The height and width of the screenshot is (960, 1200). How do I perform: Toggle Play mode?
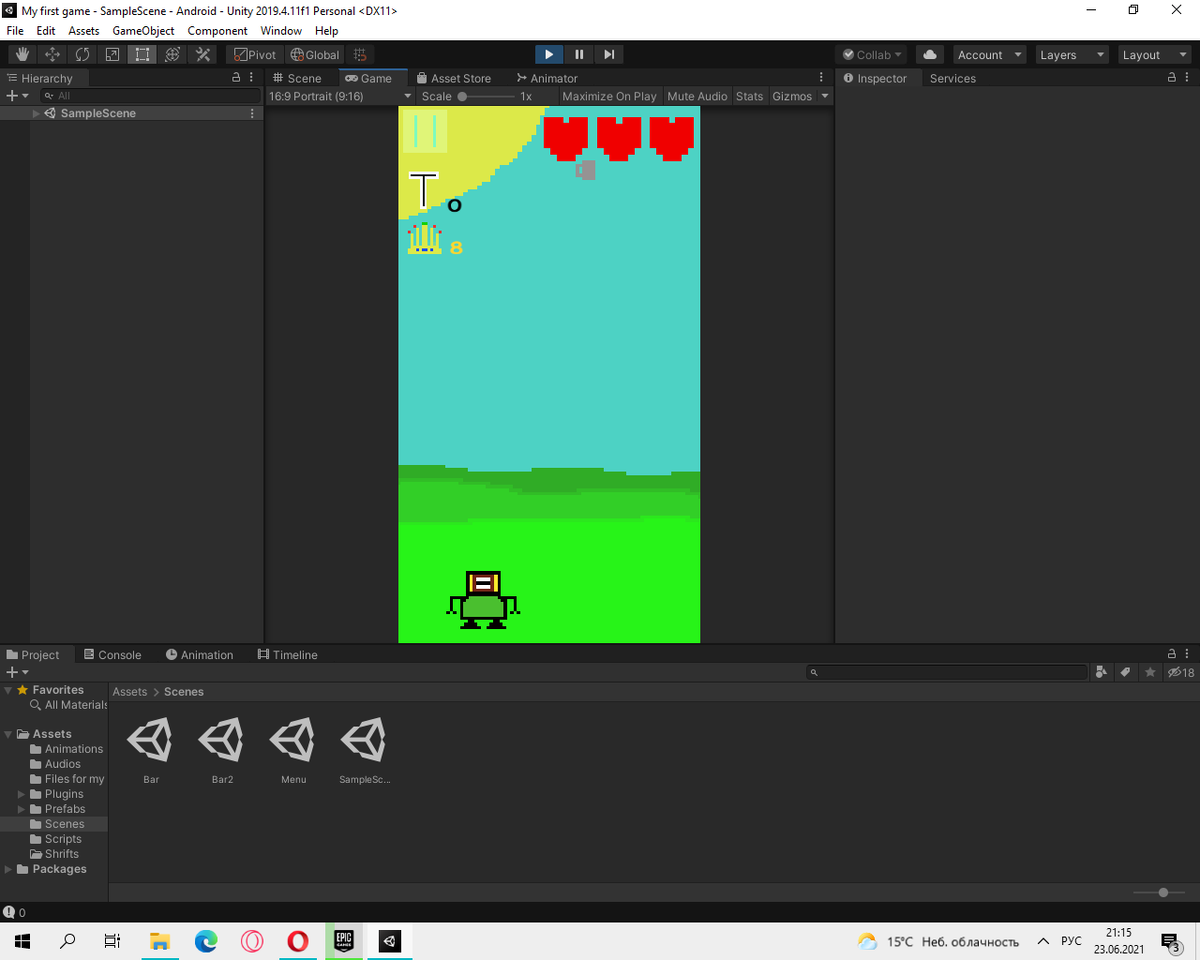549,55
